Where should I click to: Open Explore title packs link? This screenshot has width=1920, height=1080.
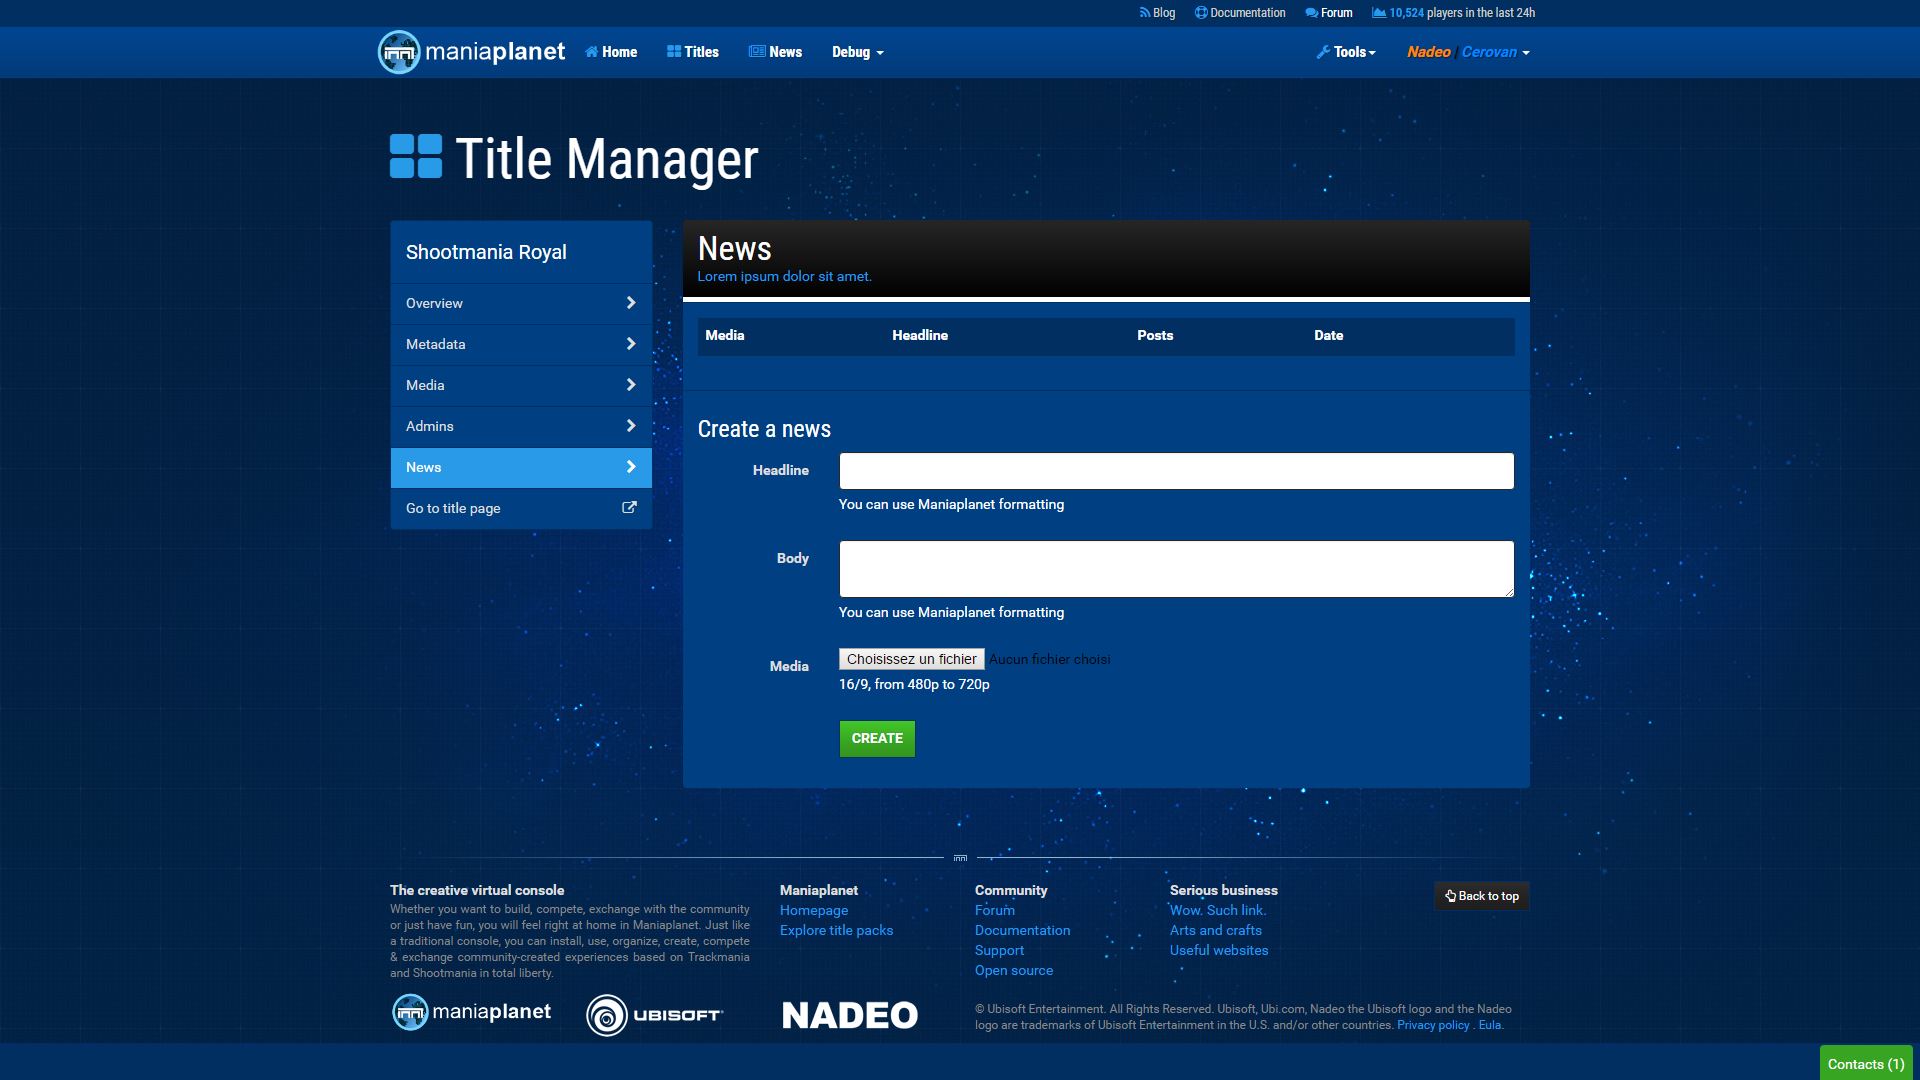pos(836,930)
